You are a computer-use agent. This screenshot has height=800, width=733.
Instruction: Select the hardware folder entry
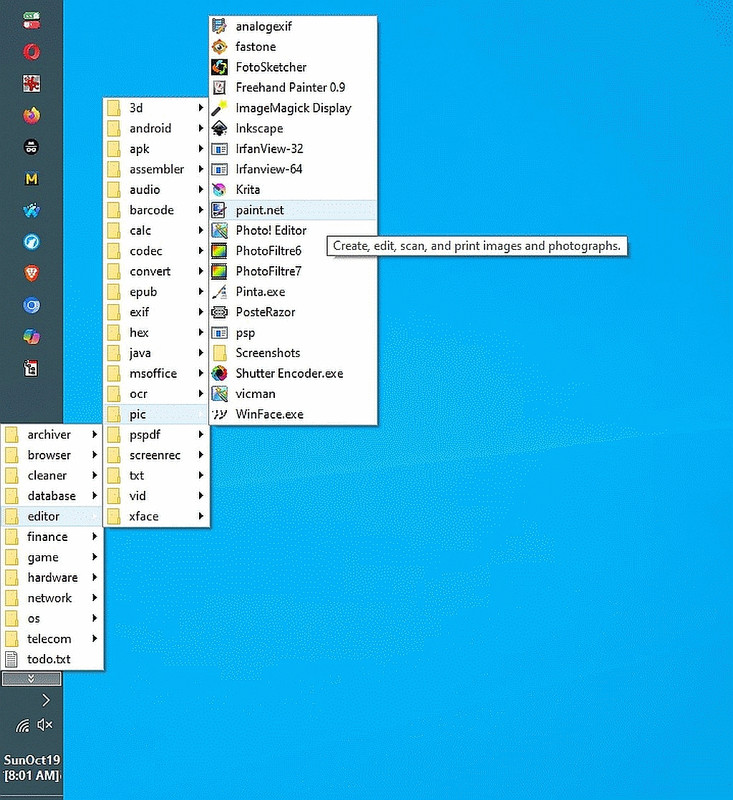52,577
